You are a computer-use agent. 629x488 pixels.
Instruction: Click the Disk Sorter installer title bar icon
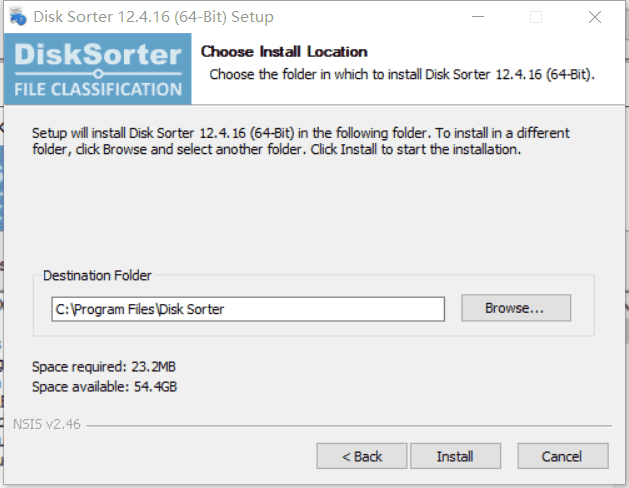(x=18, y=16)
